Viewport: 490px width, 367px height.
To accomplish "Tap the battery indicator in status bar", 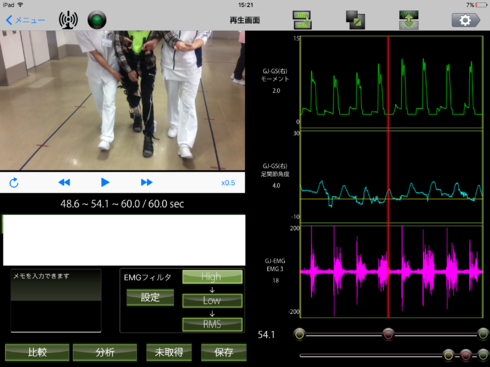I will pyautogui.click(x=481, y=5).
